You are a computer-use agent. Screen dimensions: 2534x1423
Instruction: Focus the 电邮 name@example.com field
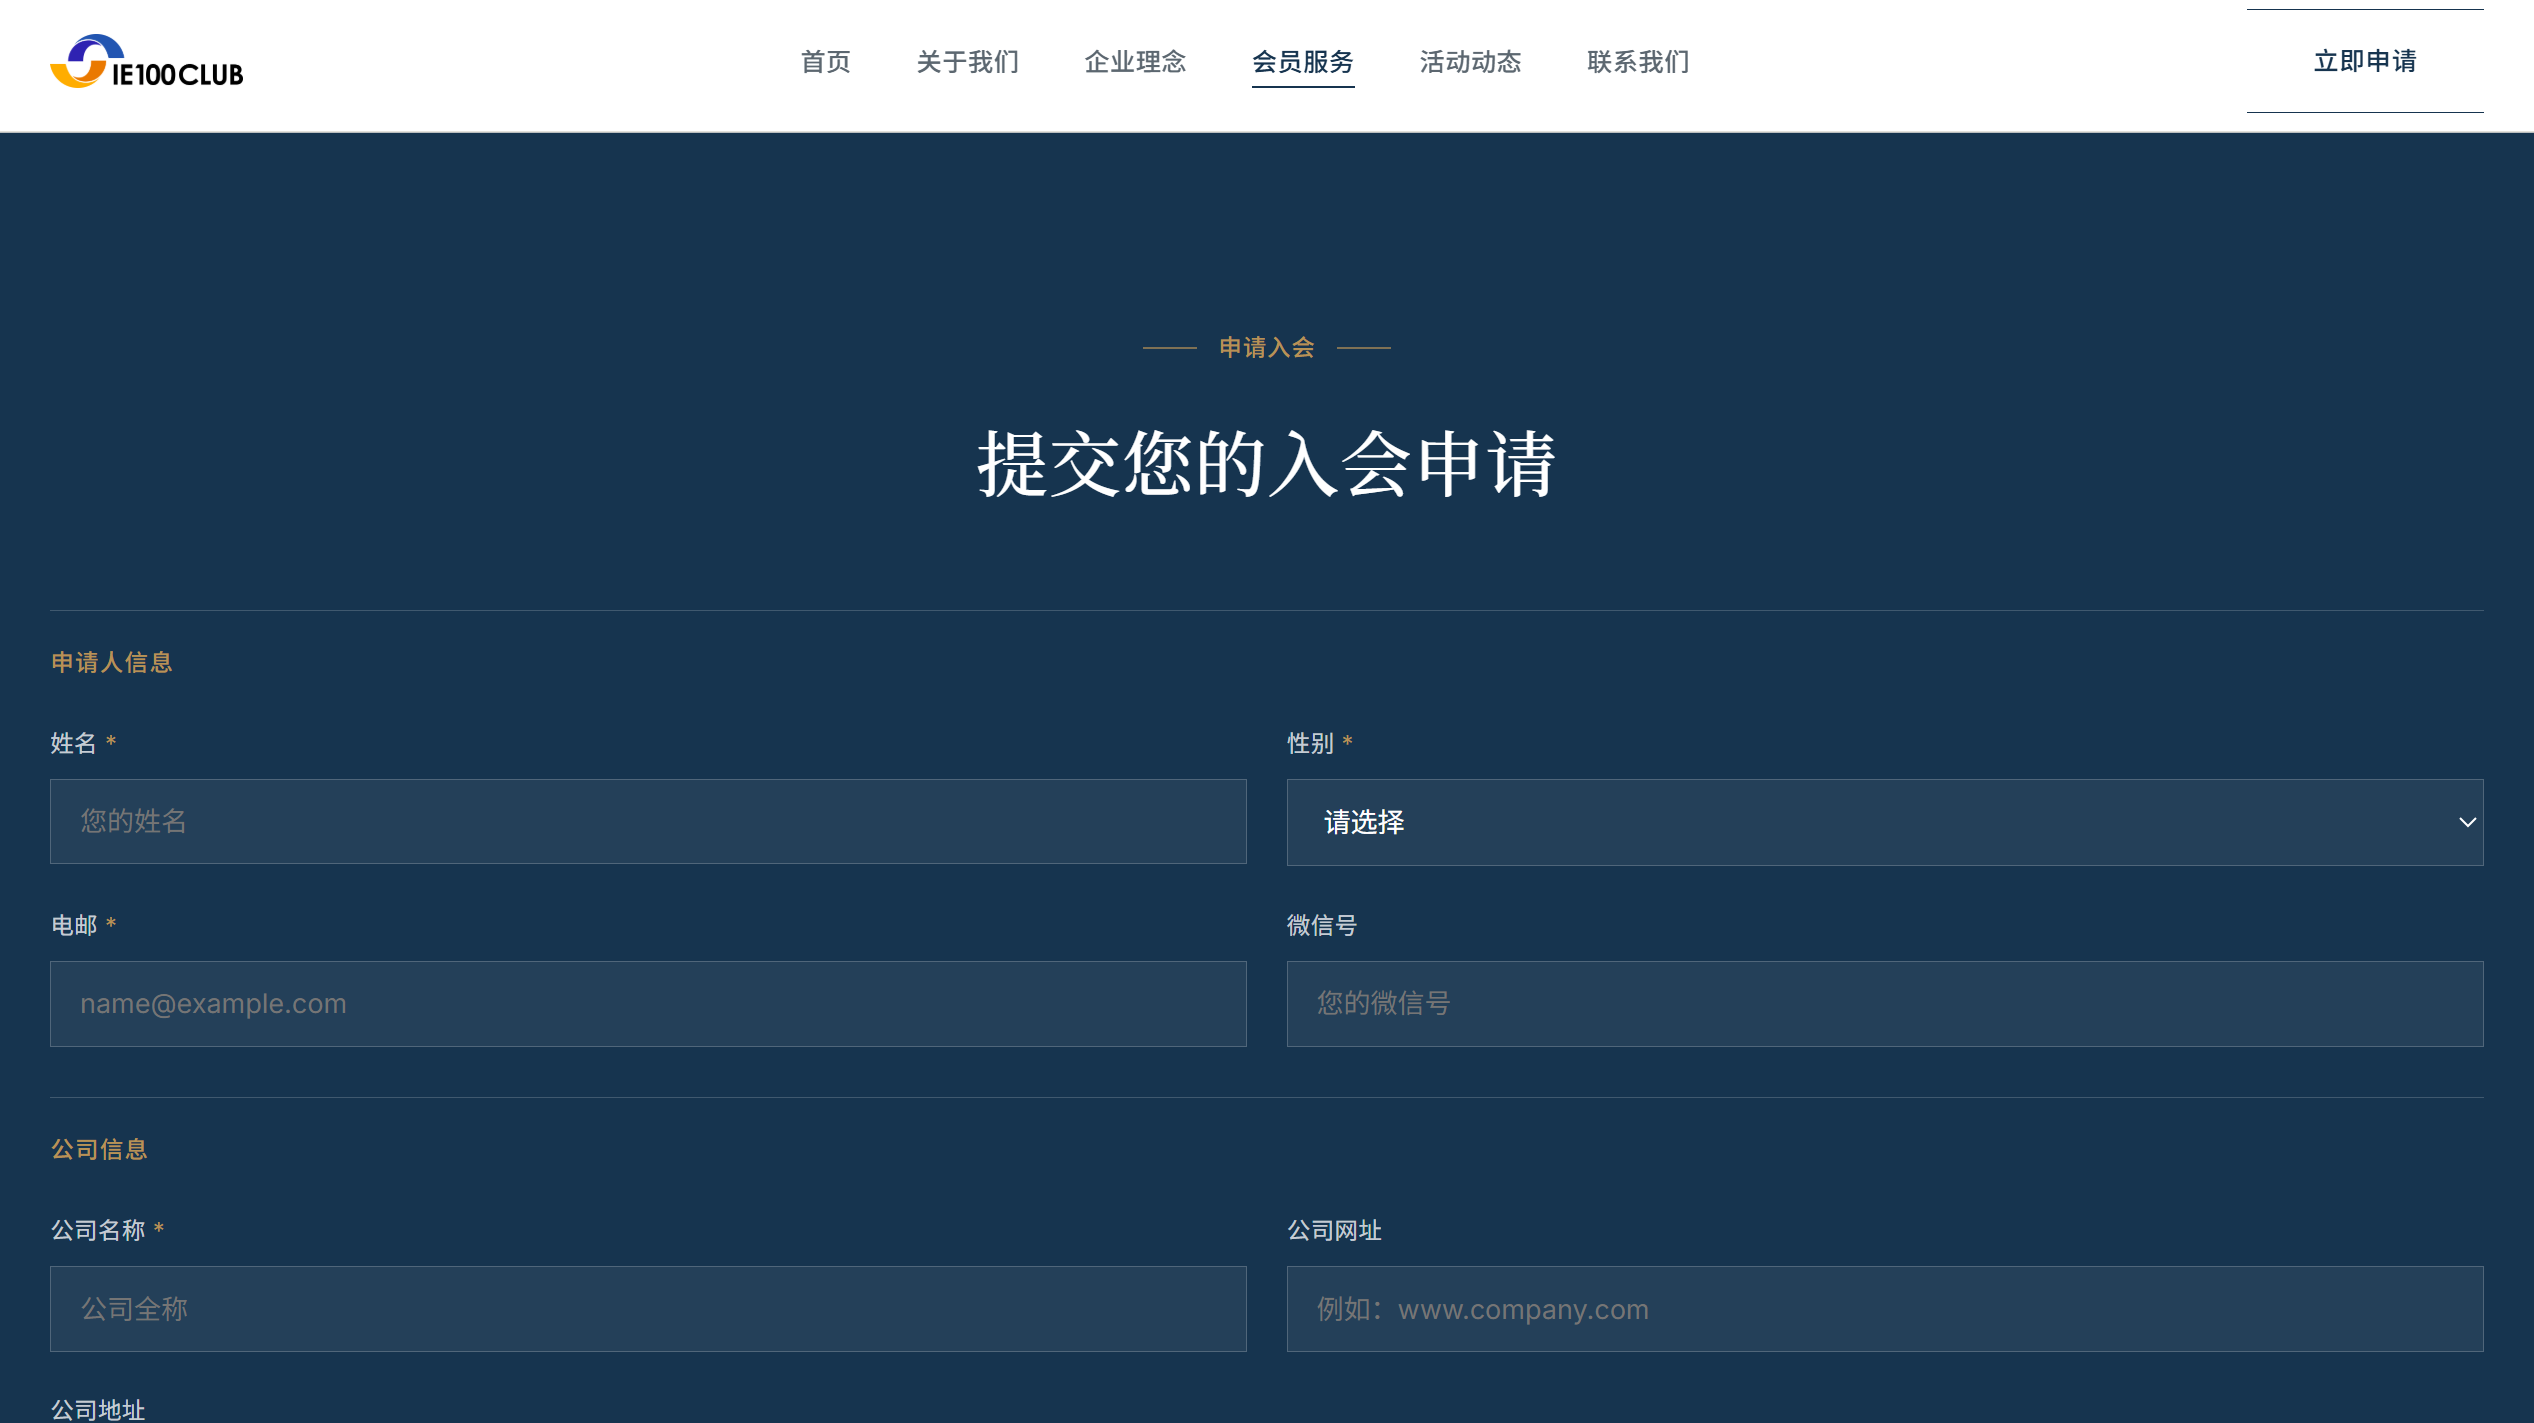(x=648, y=1004)
